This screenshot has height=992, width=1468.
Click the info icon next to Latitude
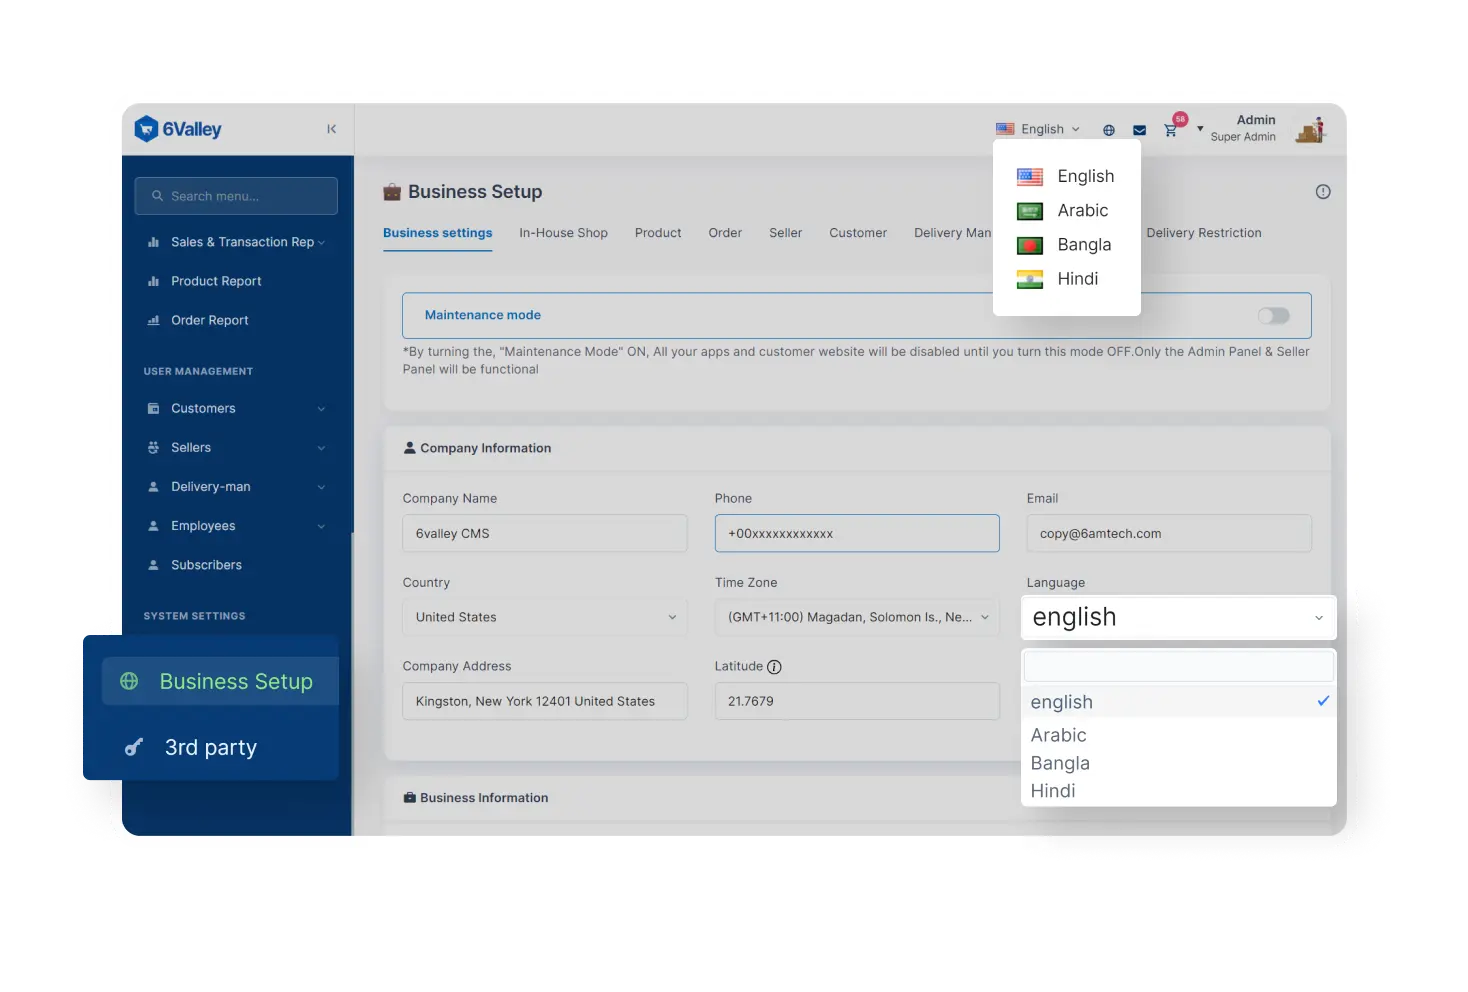click(x=777, y=665)
